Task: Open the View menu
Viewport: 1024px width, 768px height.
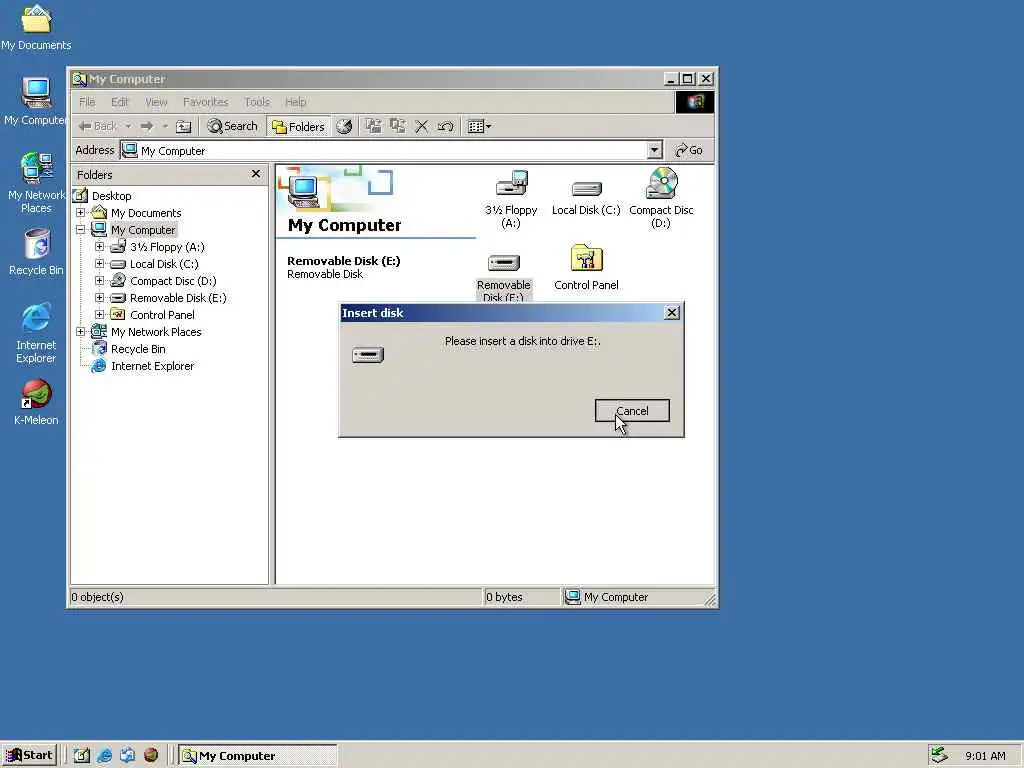Action: point(156,102)
